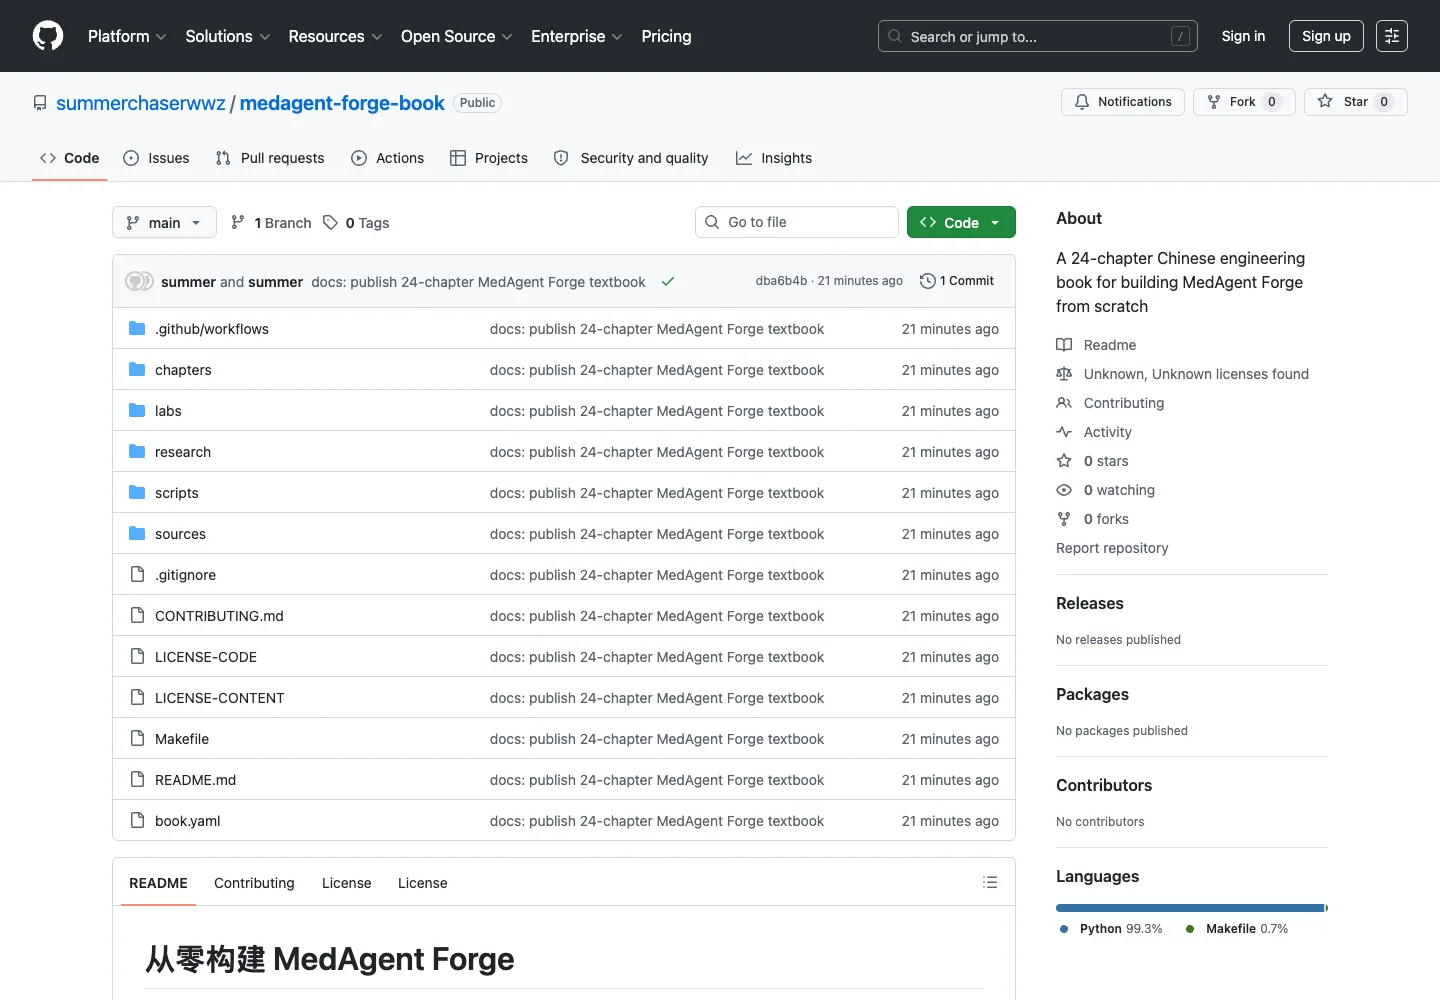The width and height of the screenshot is (1440, 1000).
Task: Expand the Platform menu
Action: [x=127, y=36]
